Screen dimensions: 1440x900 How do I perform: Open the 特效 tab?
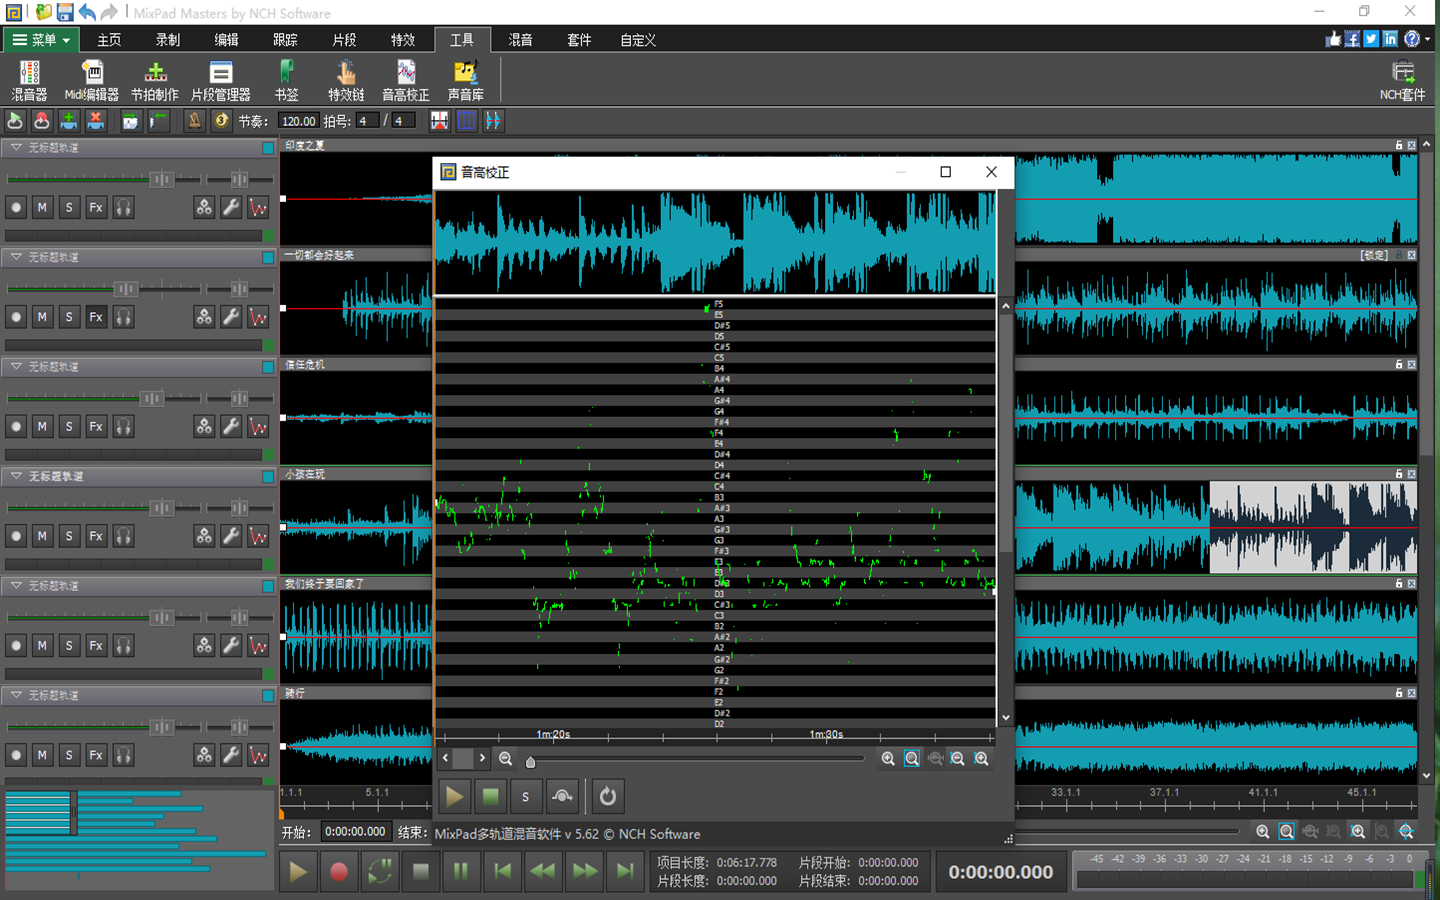click(x=403, y=40)
